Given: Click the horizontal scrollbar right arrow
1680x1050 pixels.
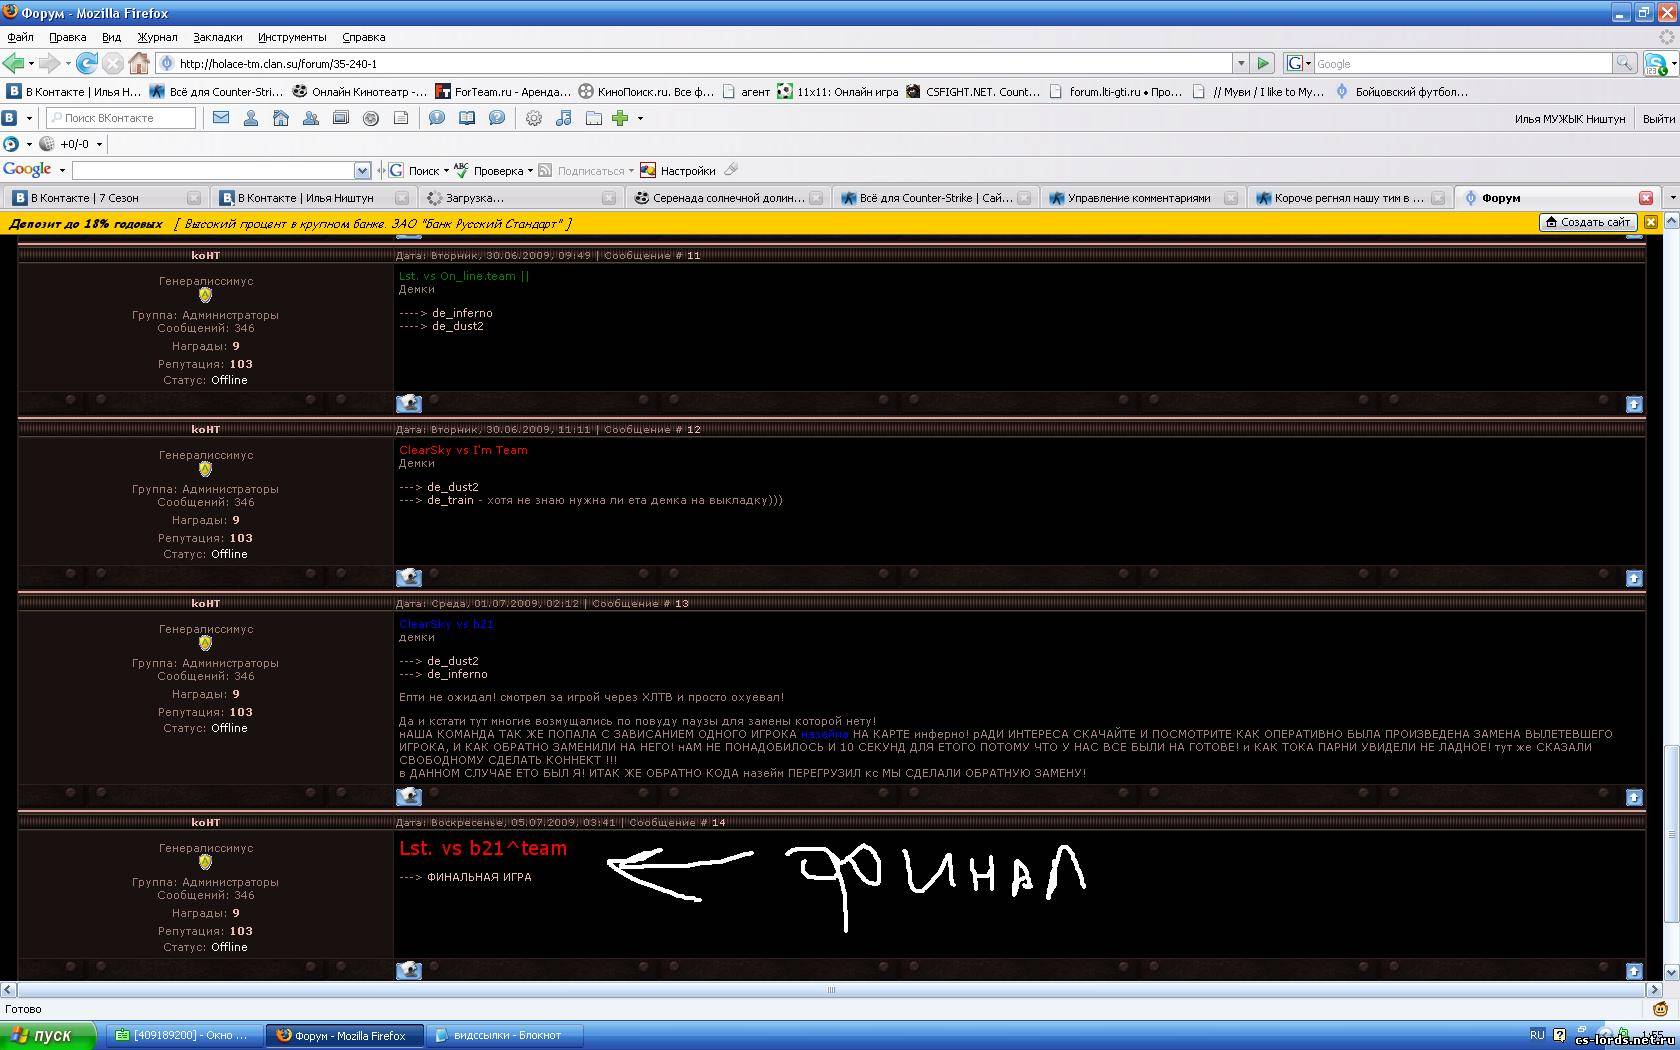Looking at the screenshot, I should coord(1654,990).
